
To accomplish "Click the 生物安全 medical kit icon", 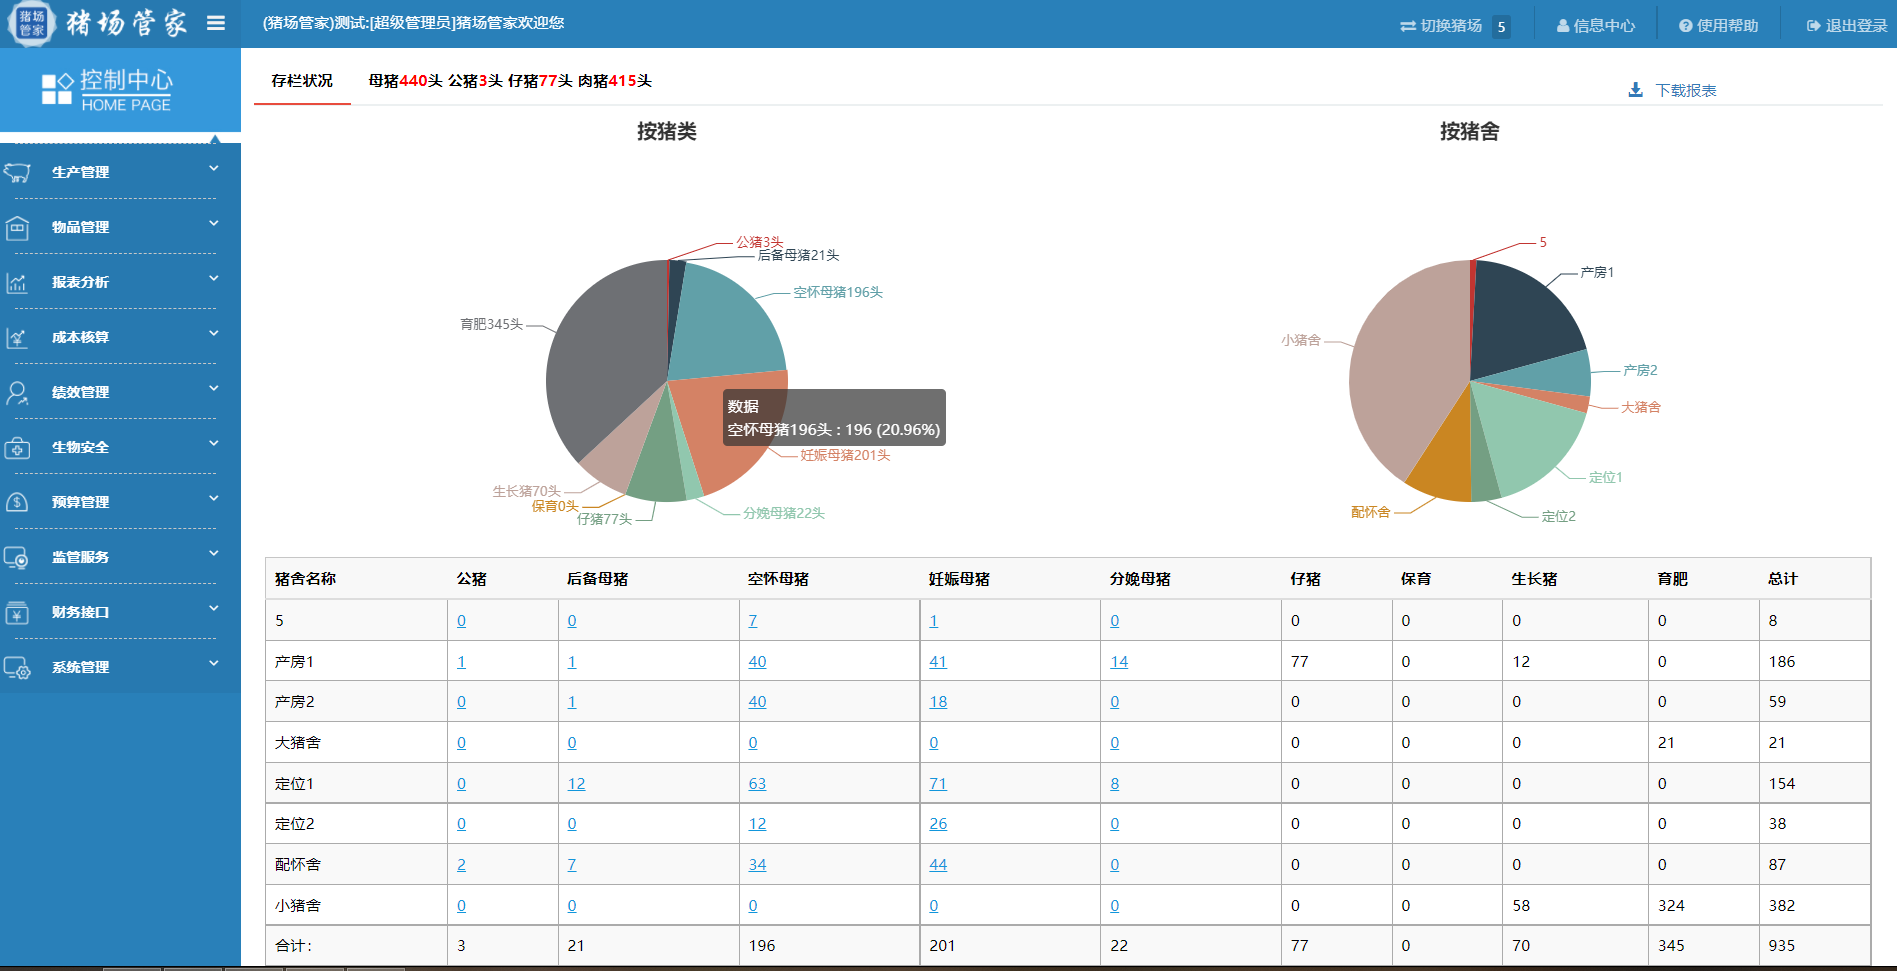I will tap(17, 448).
